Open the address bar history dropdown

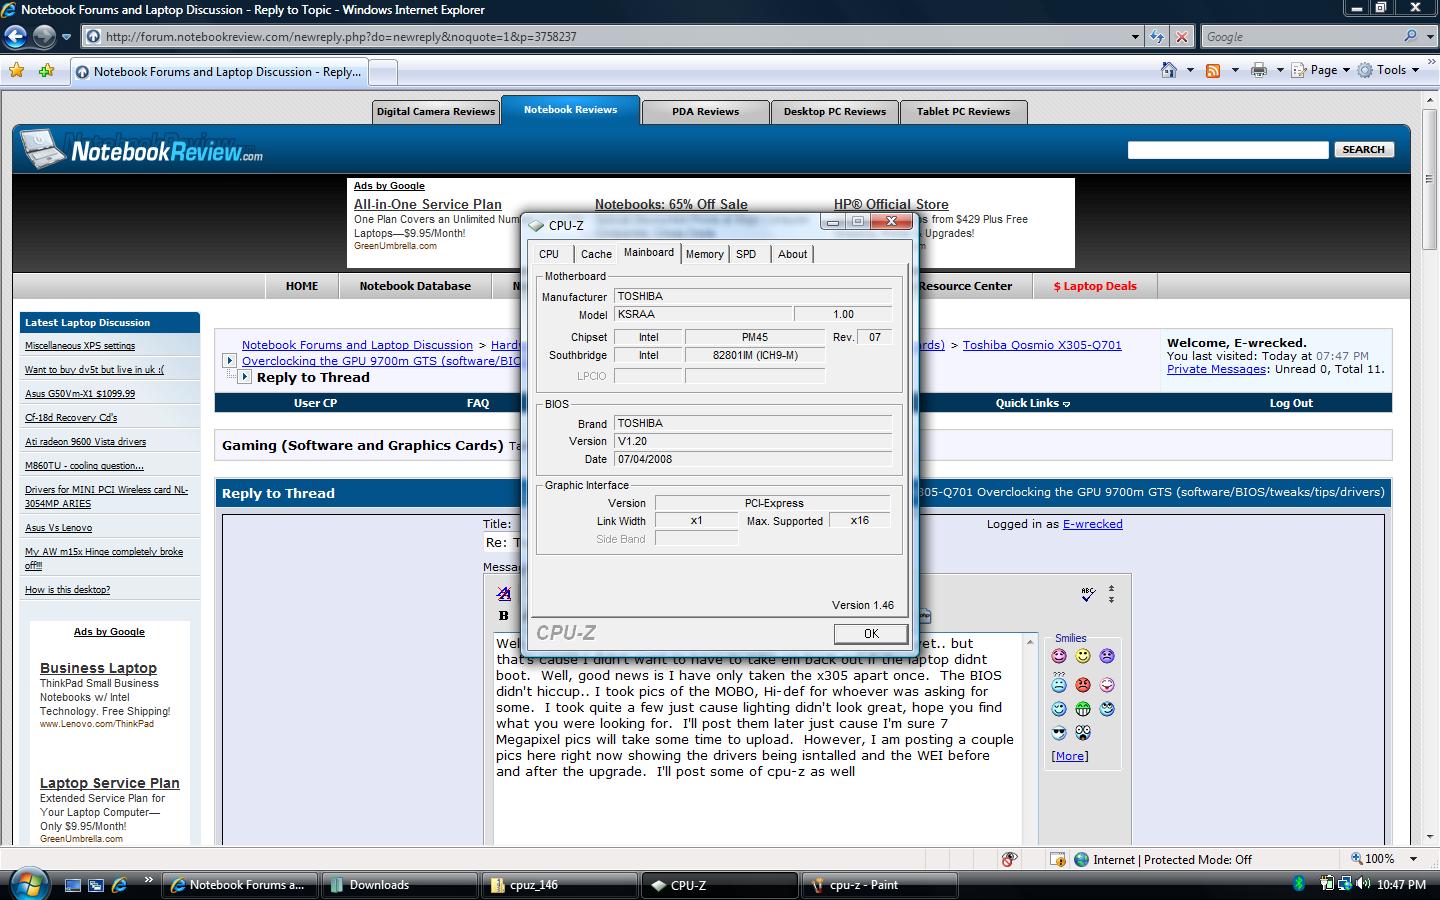click(1135, 37)
